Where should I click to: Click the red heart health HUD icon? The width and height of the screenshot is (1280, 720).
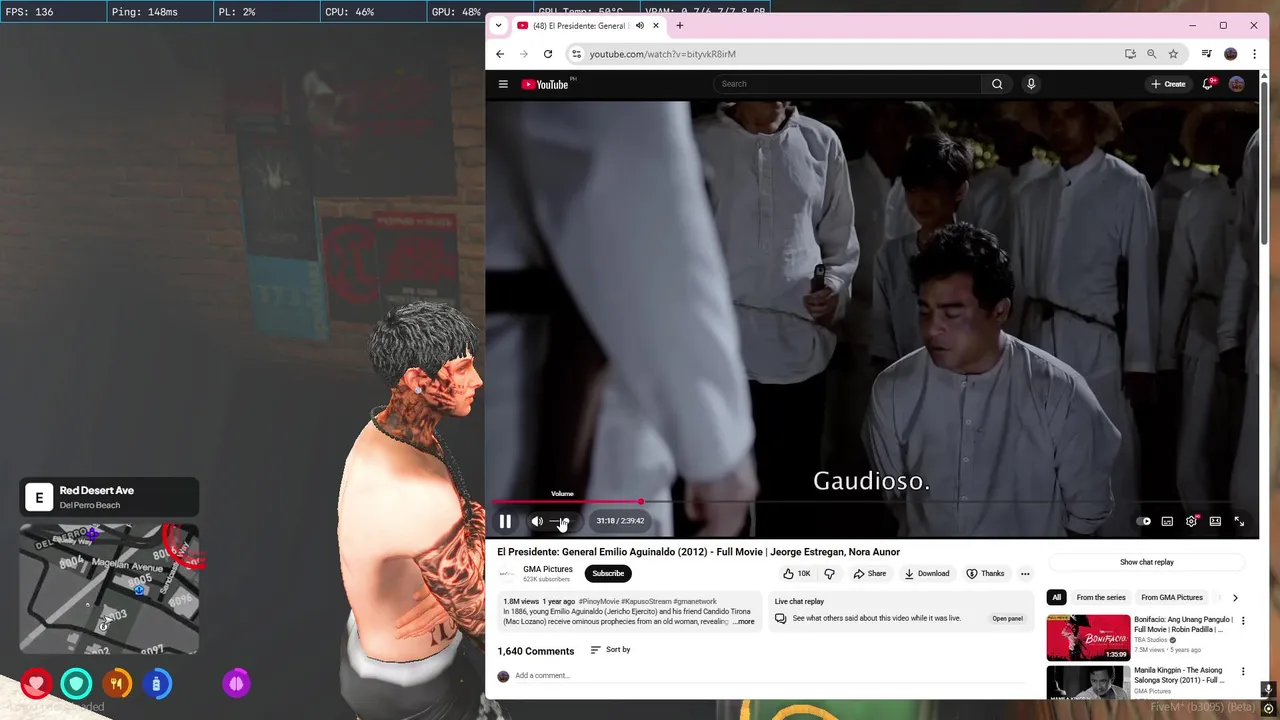click(x=36, y=684)
